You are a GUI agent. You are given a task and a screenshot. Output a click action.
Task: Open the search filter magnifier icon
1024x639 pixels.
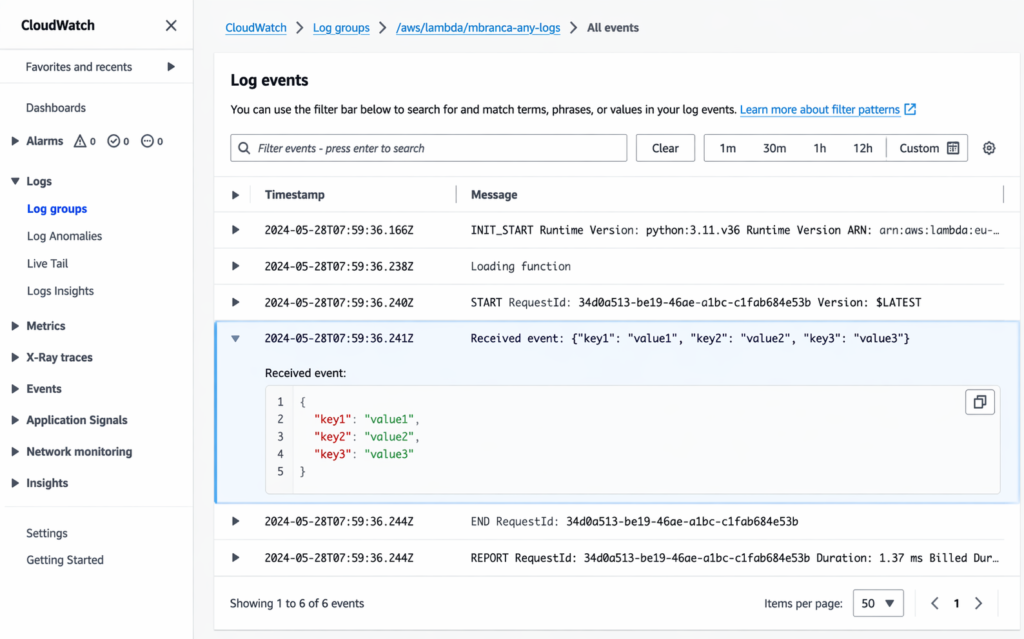click(244, 147)
